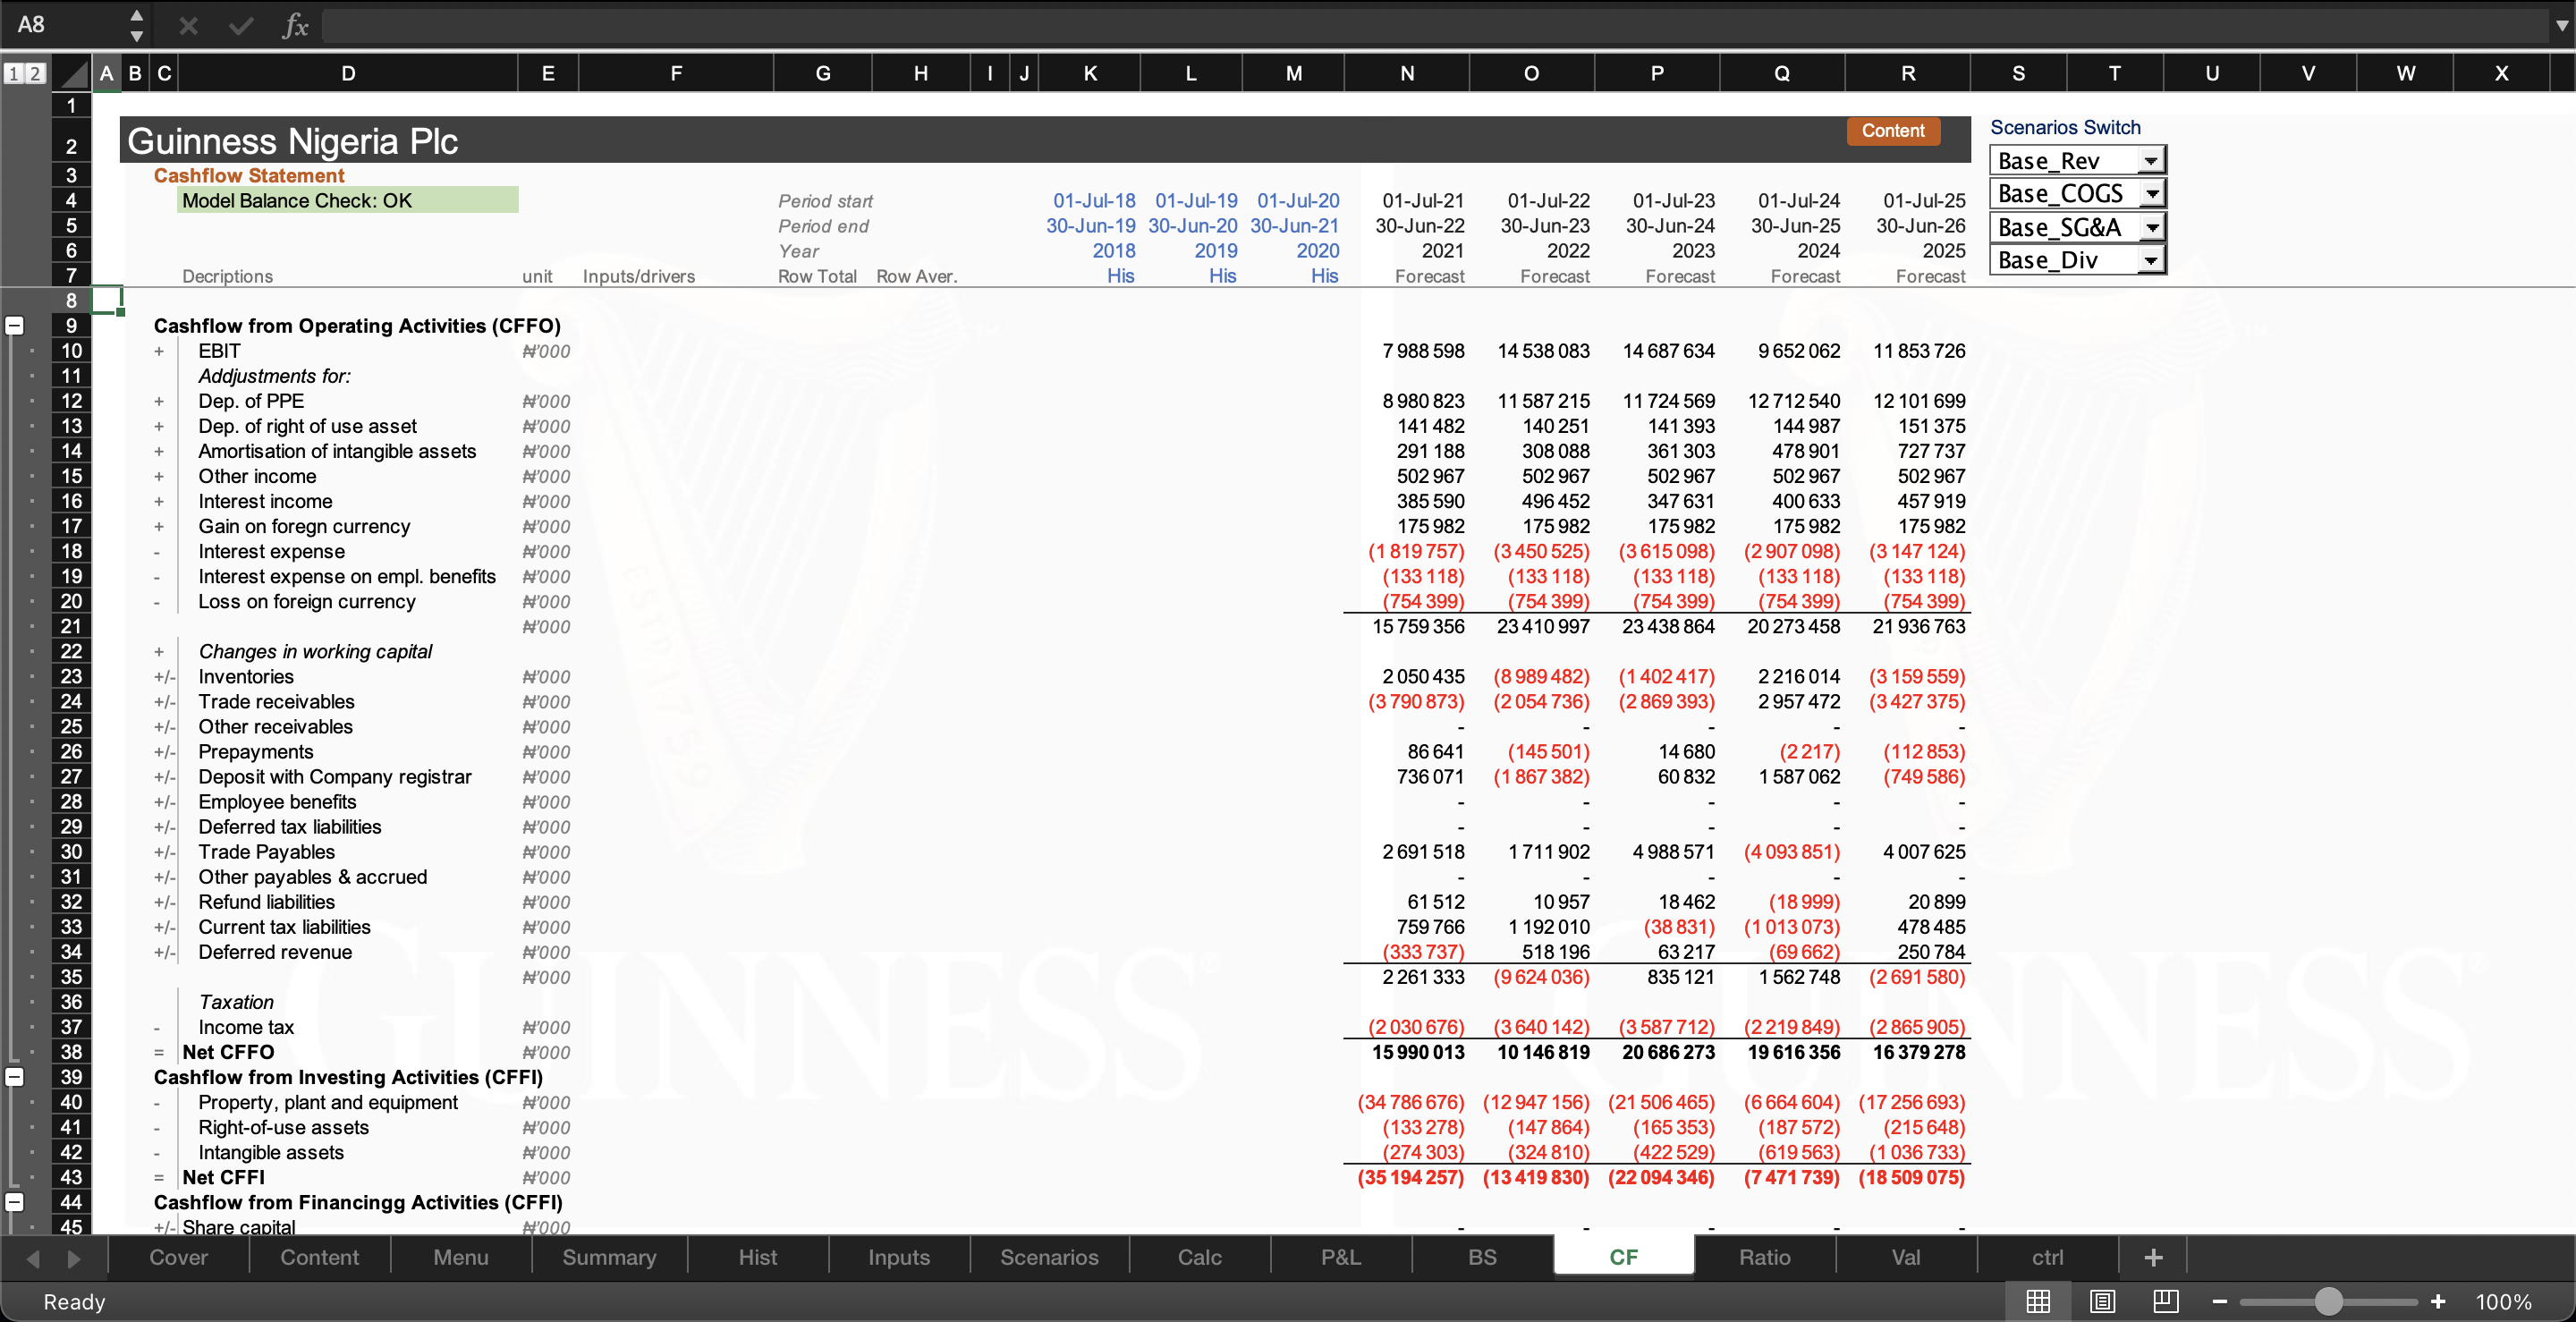Open the Base_Div scenario dropdown
The height and width of the screenshot is (1322, 2576).
[x=2150, y=261]
